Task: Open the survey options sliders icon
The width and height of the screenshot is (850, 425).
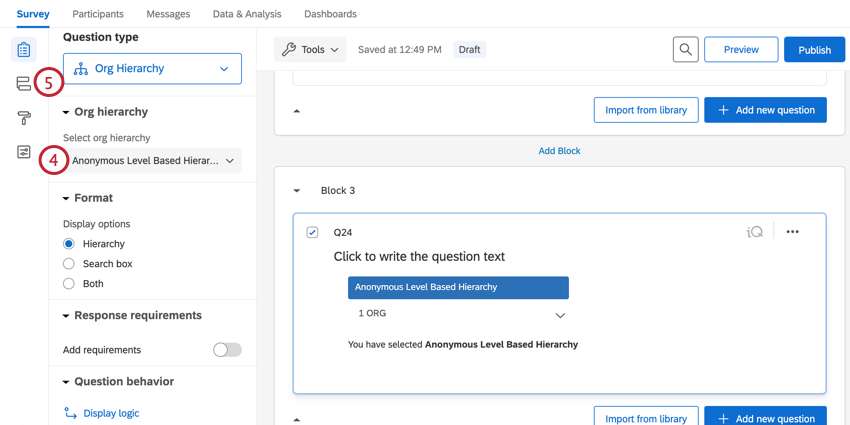Action: pyautogui.click(x=24, y=152)
